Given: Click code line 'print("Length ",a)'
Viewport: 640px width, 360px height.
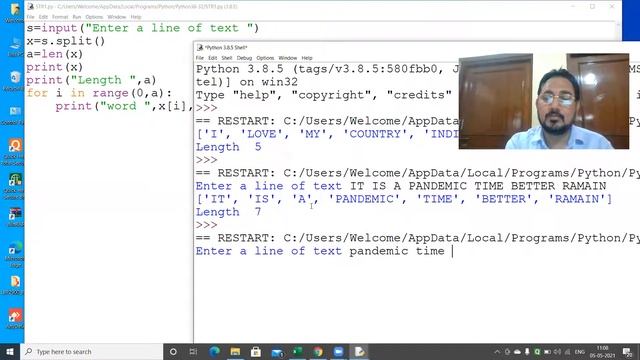Looking at the screenshot, I should pyautogui.click(x=91, y=80).
